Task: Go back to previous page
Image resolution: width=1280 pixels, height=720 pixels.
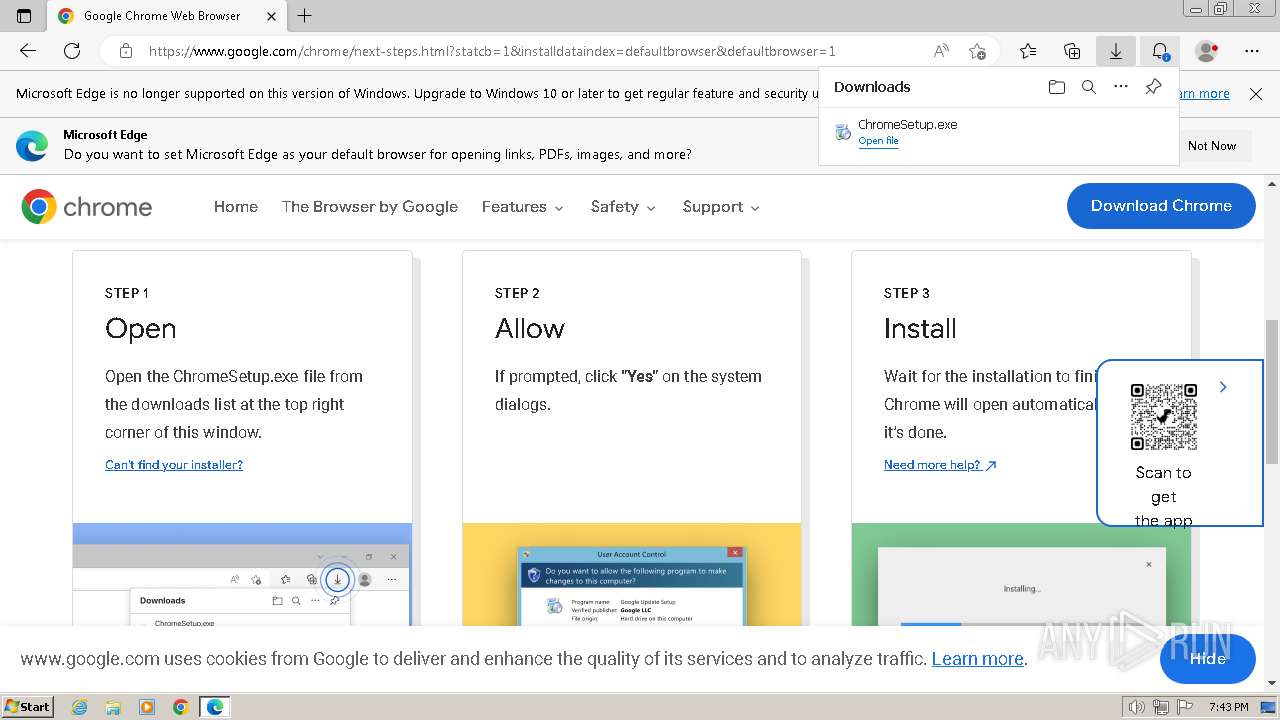Action: click(x=28, y=51)
